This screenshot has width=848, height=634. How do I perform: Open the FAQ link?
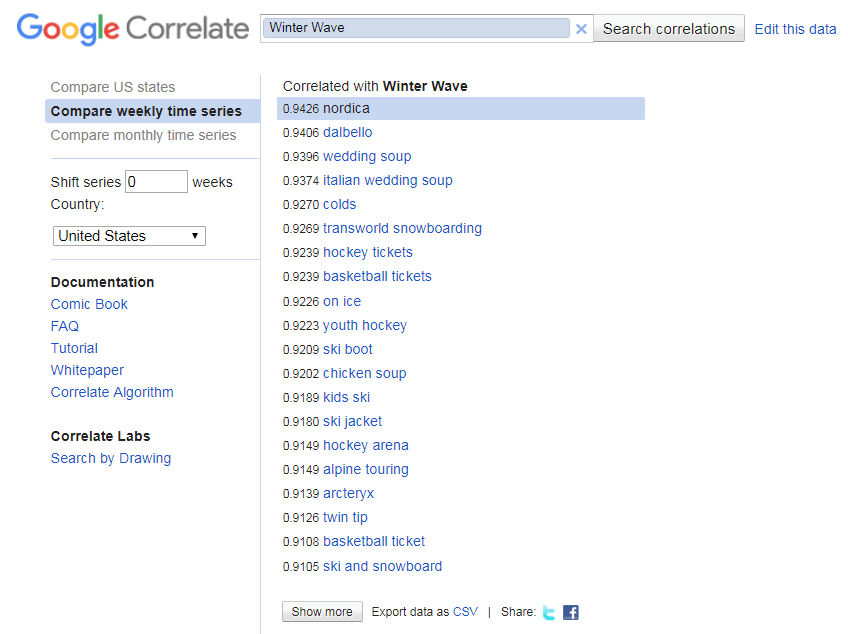[65, 326]
